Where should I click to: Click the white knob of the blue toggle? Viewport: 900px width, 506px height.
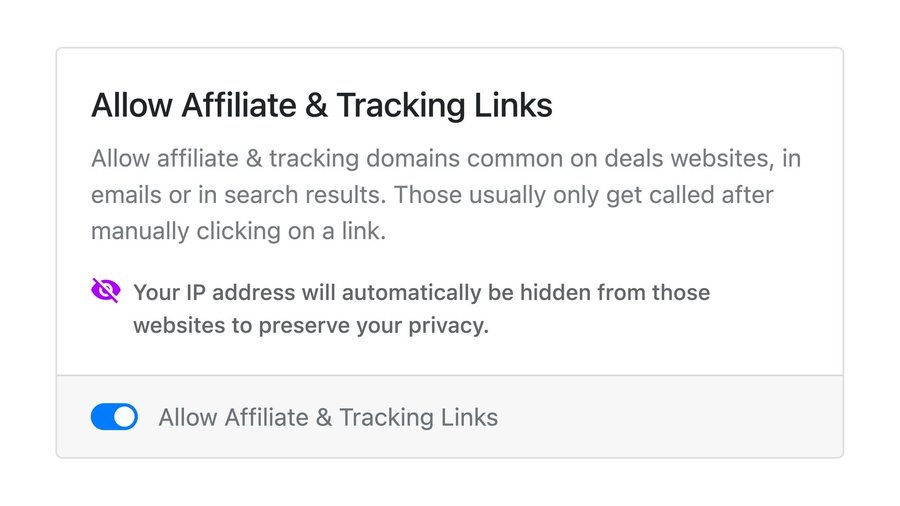point(125,417)
